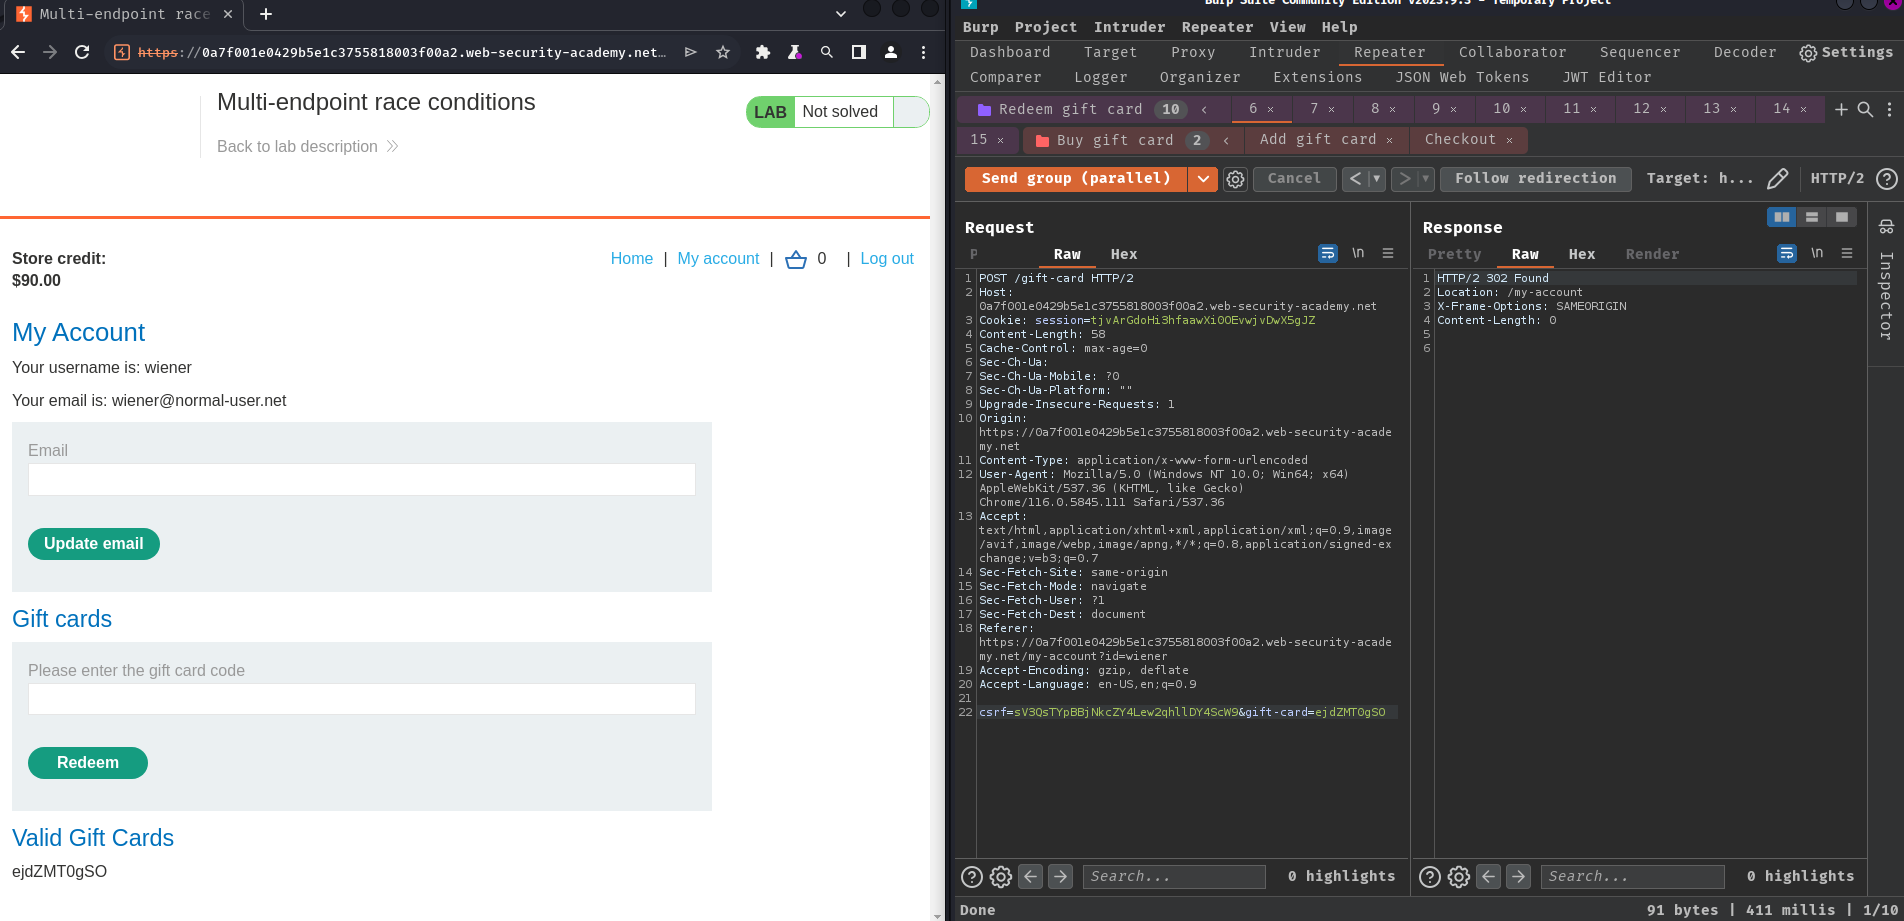Viewport: 1904px width, 921px height.
Task: Open My account link
Action: click(x=718, y=259)
